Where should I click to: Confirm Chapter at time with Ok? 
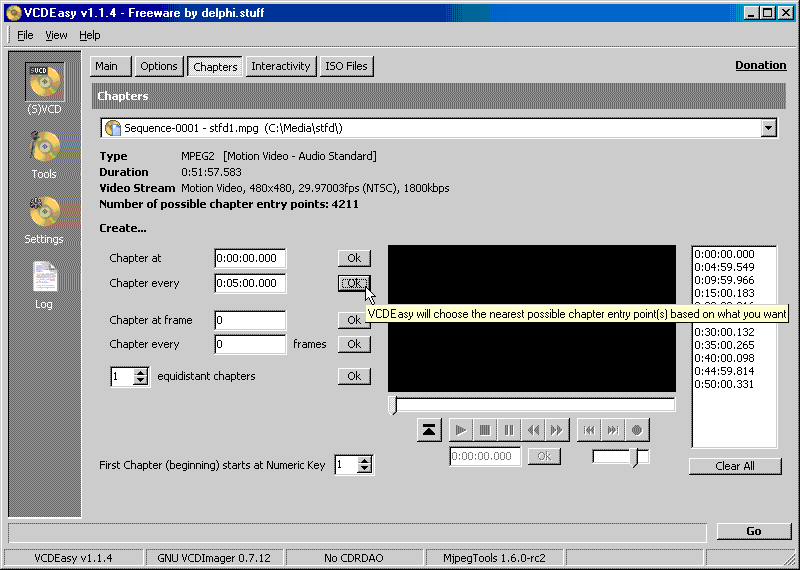(x=354, y=258)
